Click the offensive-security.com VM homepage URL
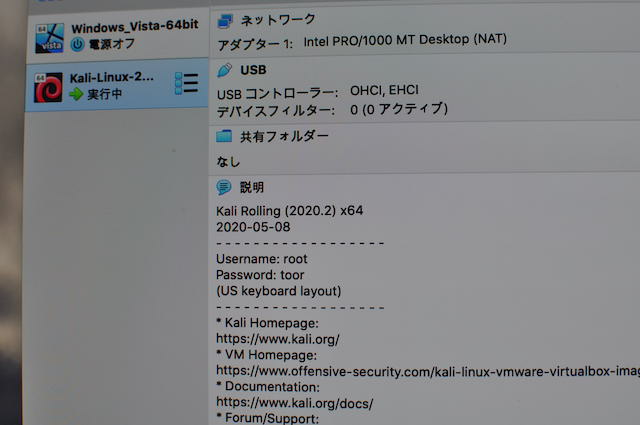 tap(428, 371)
